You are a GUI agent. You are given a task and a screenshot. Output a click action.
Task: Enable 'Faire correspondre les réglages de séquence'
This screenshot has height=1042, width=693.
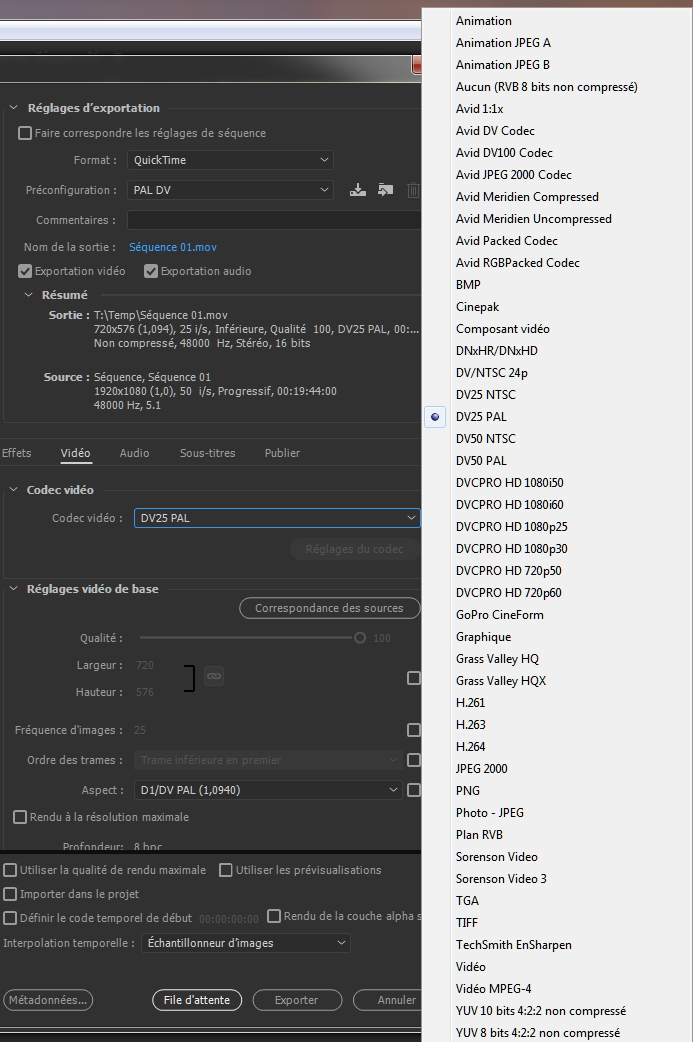pyautogui.click(x=25, y=133)
